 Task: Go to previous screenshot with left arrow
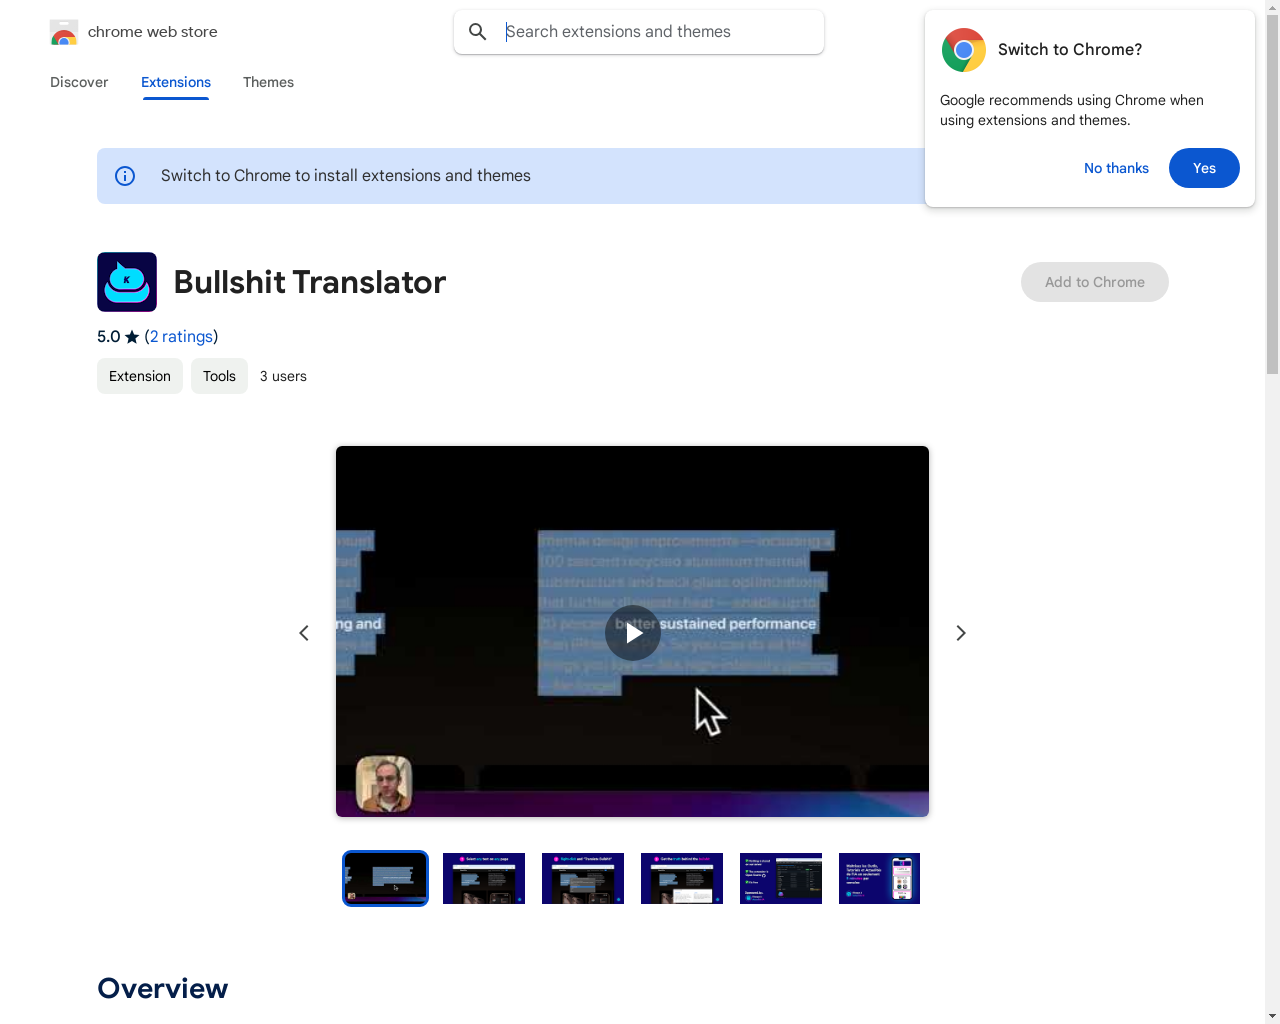[x=304, y=633]
